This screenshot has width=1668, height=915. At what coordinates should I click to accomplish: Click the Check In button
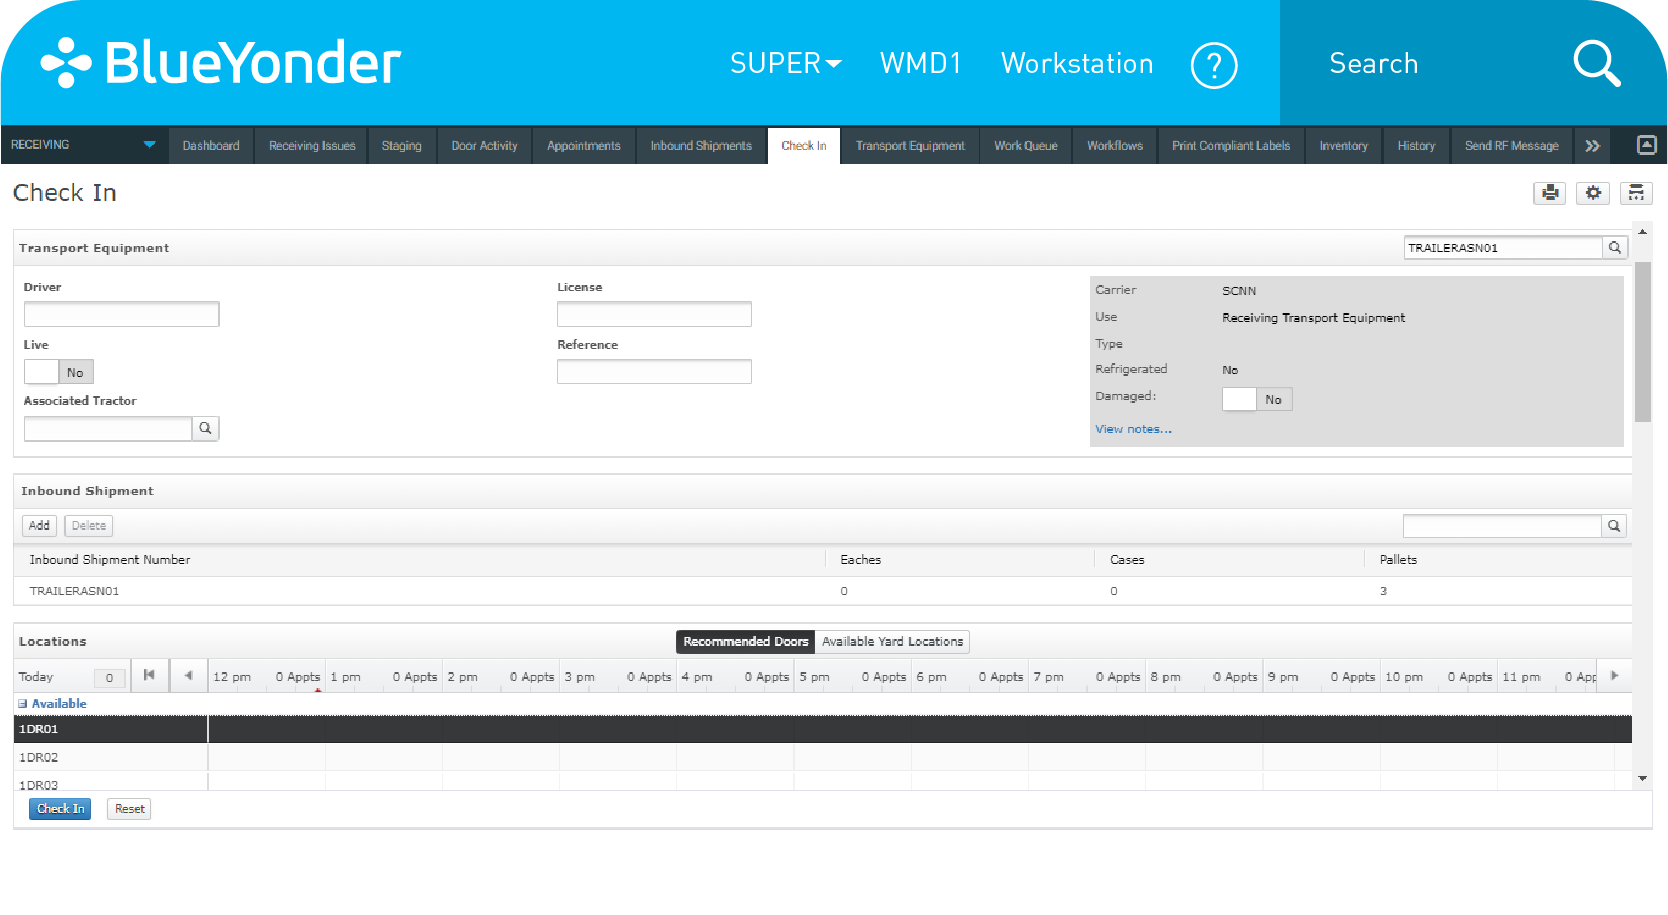(60, 809)
